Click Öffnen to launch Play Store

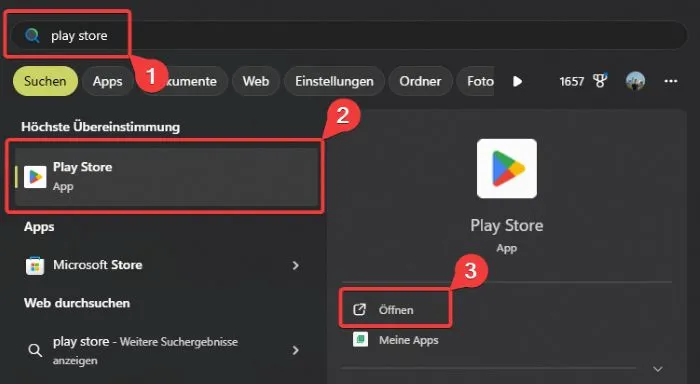[x=396, y=309]
